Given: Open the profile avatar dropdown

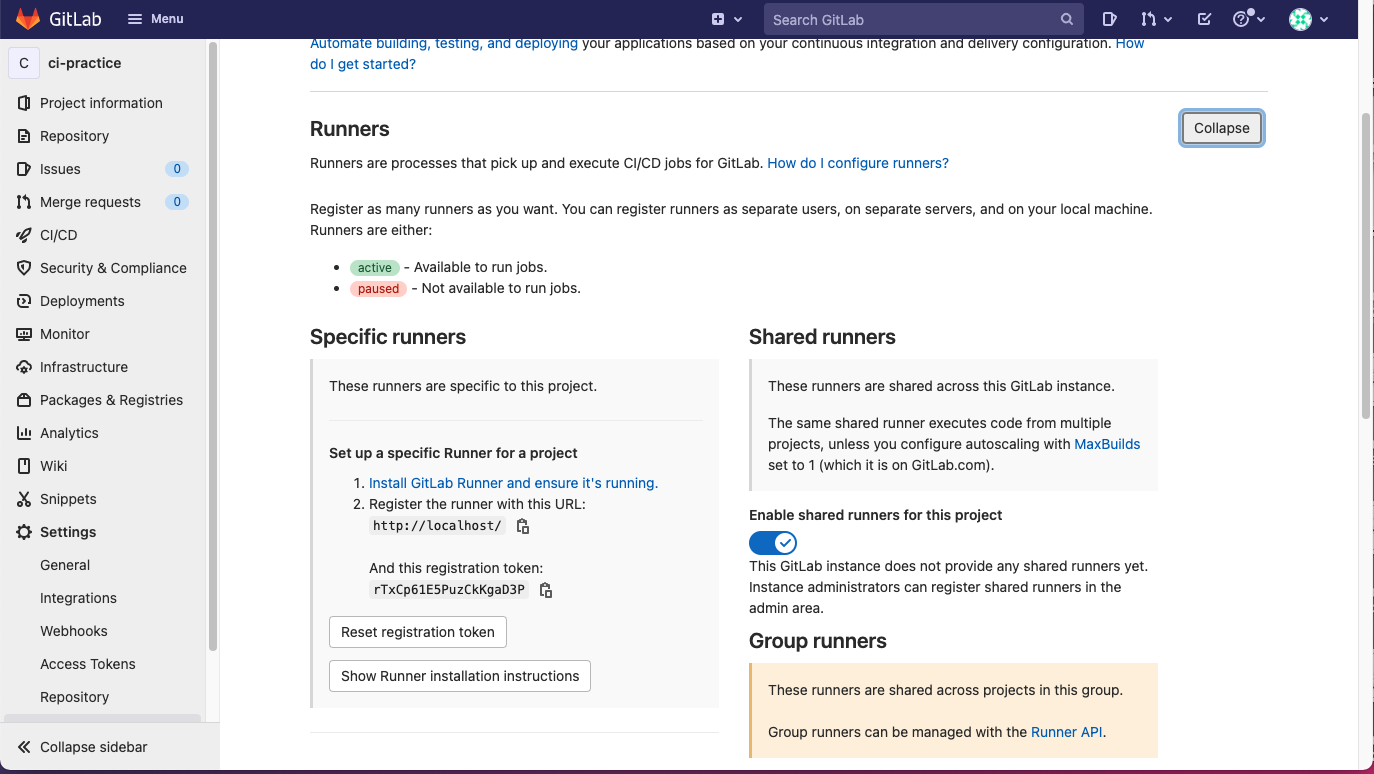Looking at the screenshot, I should [1307, 19].
